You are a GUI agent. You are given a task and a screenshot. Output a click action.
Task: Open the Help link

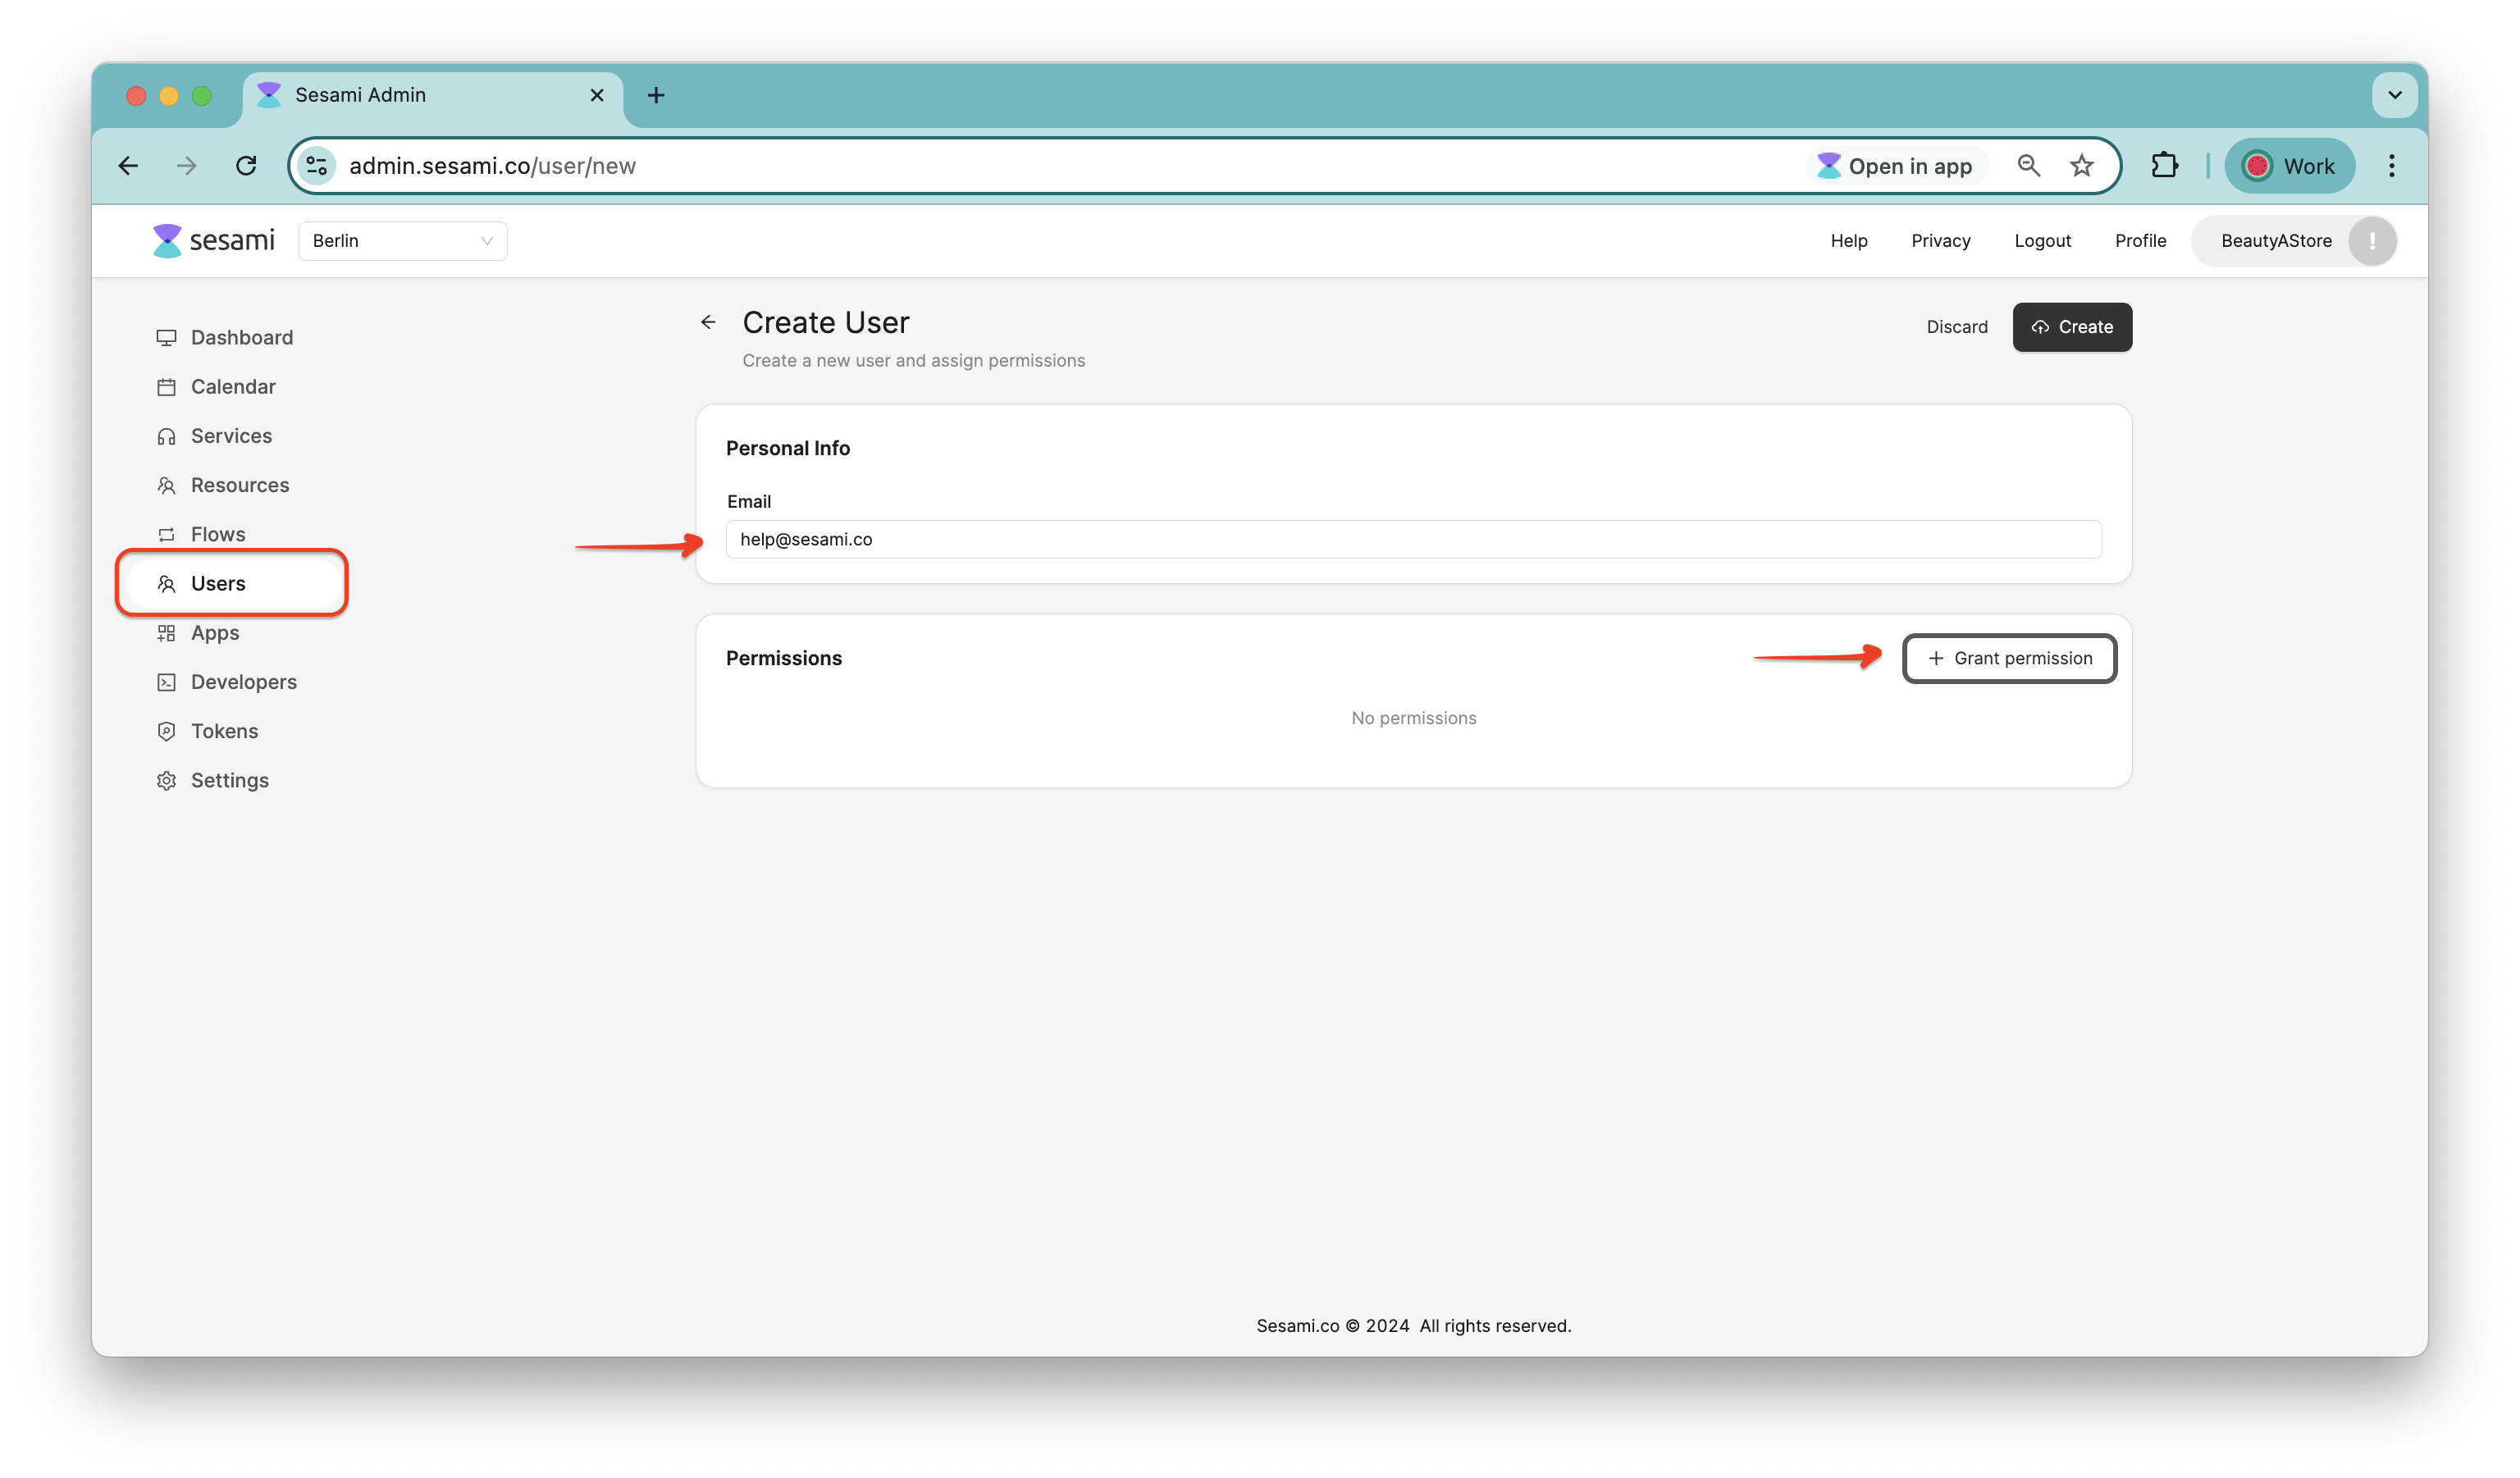click(x=1849, y=241)
